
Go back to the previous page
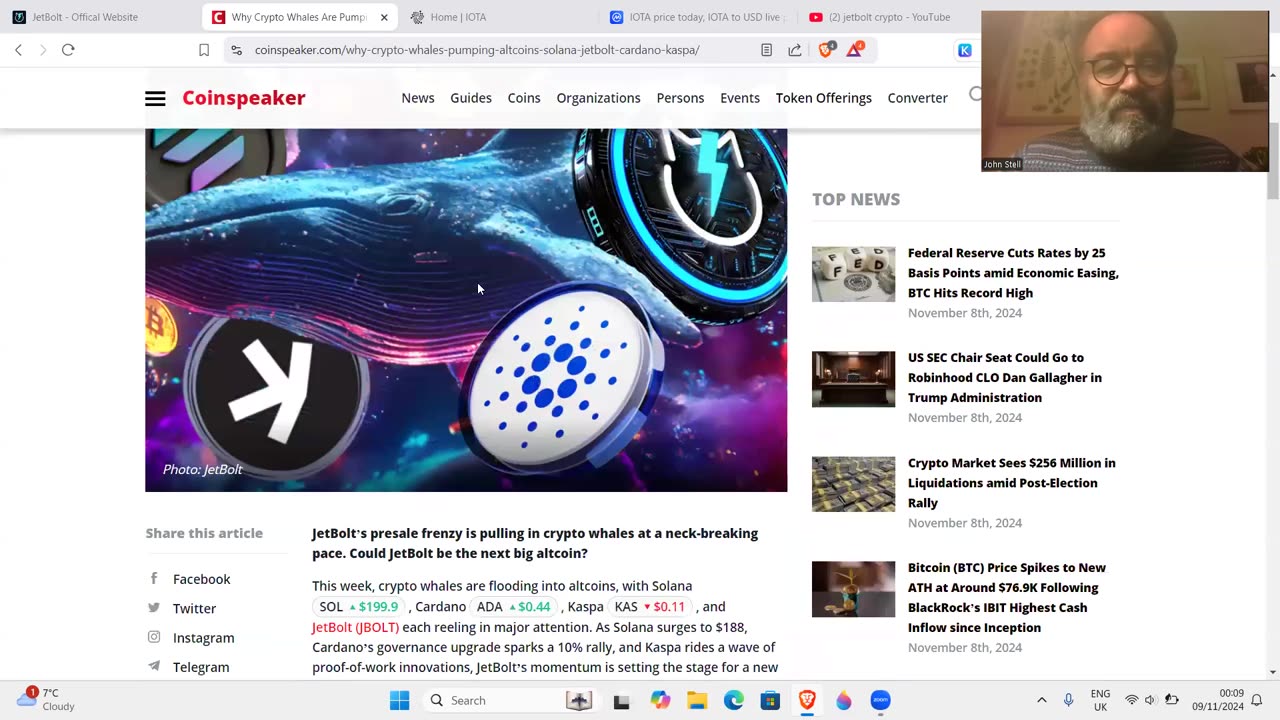click(18, 50)
